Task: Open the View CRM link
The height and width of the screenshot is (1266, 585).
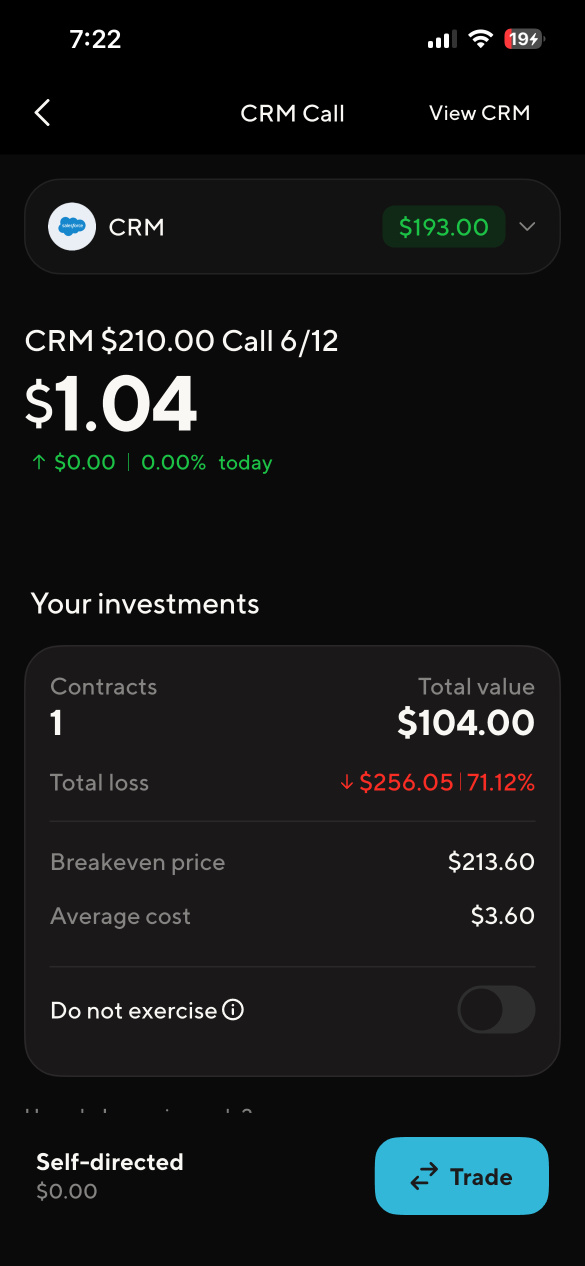Action: tap(479, 113)
